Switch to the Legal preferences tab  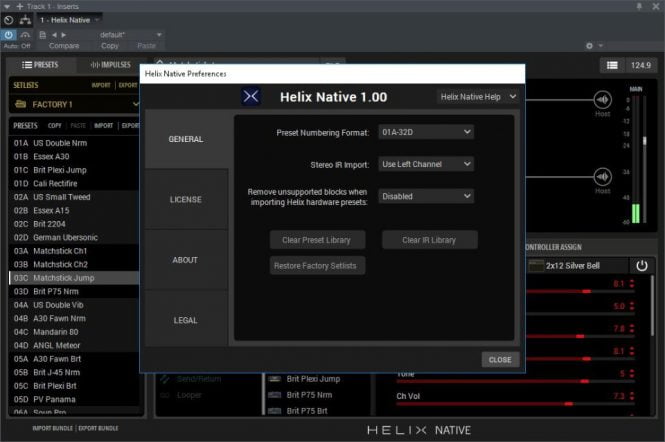(186, 320)
